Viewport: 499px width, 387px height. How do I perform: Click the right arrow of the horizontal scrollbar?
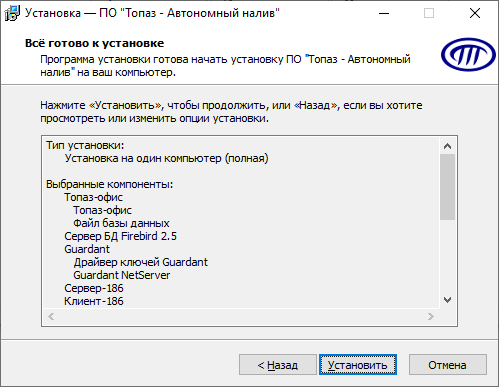pos(431,316)
